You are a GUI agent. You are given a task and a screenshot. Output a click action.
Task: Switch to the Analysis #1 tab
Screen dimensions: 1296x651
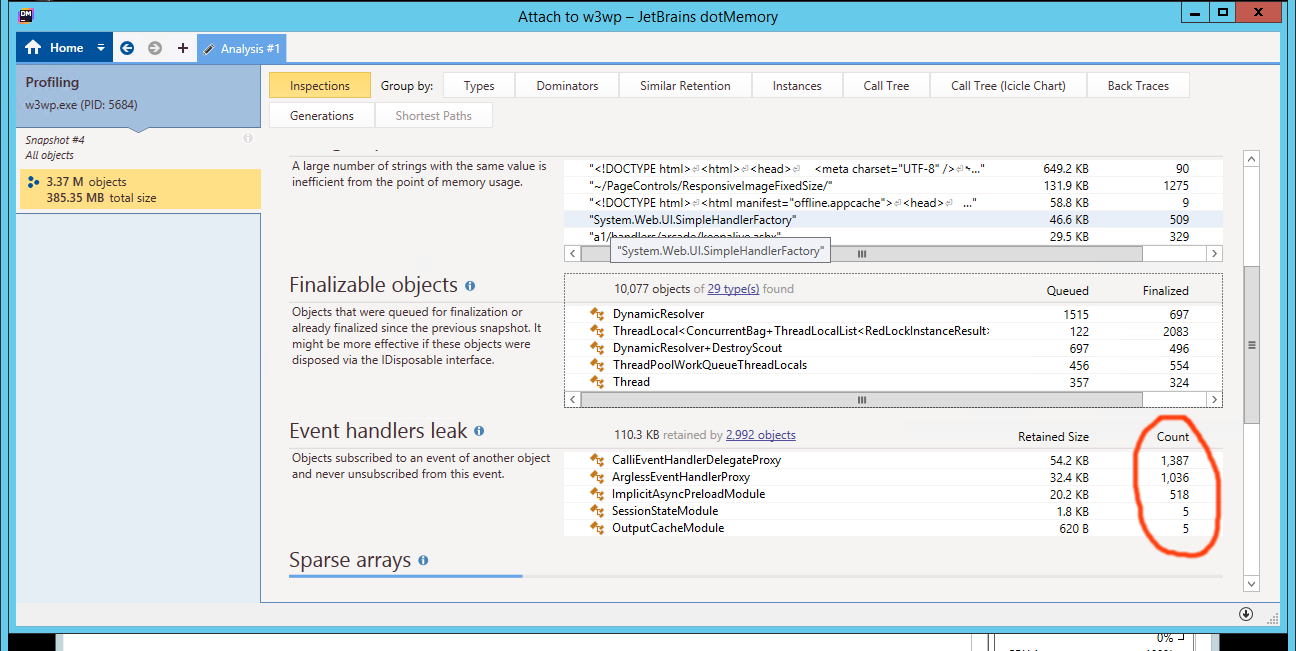[x=243, y=48]
